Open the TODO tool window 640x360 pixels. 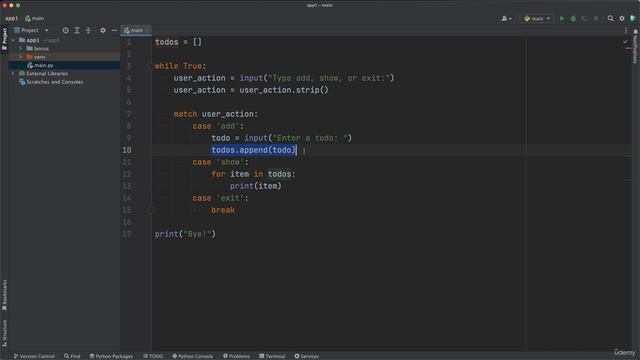[x=153, y=356]
